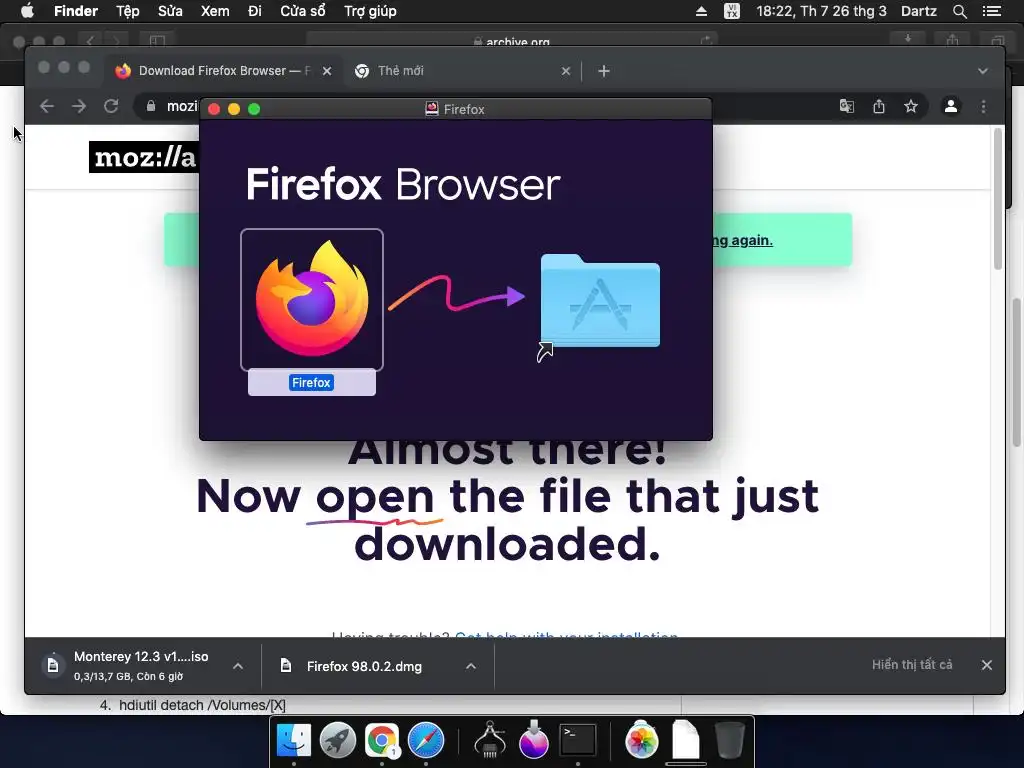
Task: Close the Download Firefox Browser tab
Action: [x=327, y=71]
